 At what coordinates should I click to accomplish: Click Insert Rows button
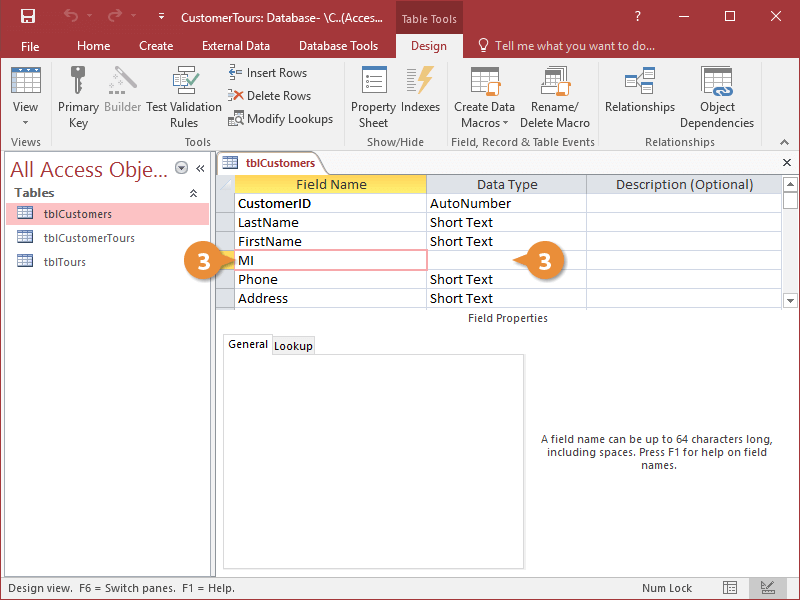coord(267,73)
